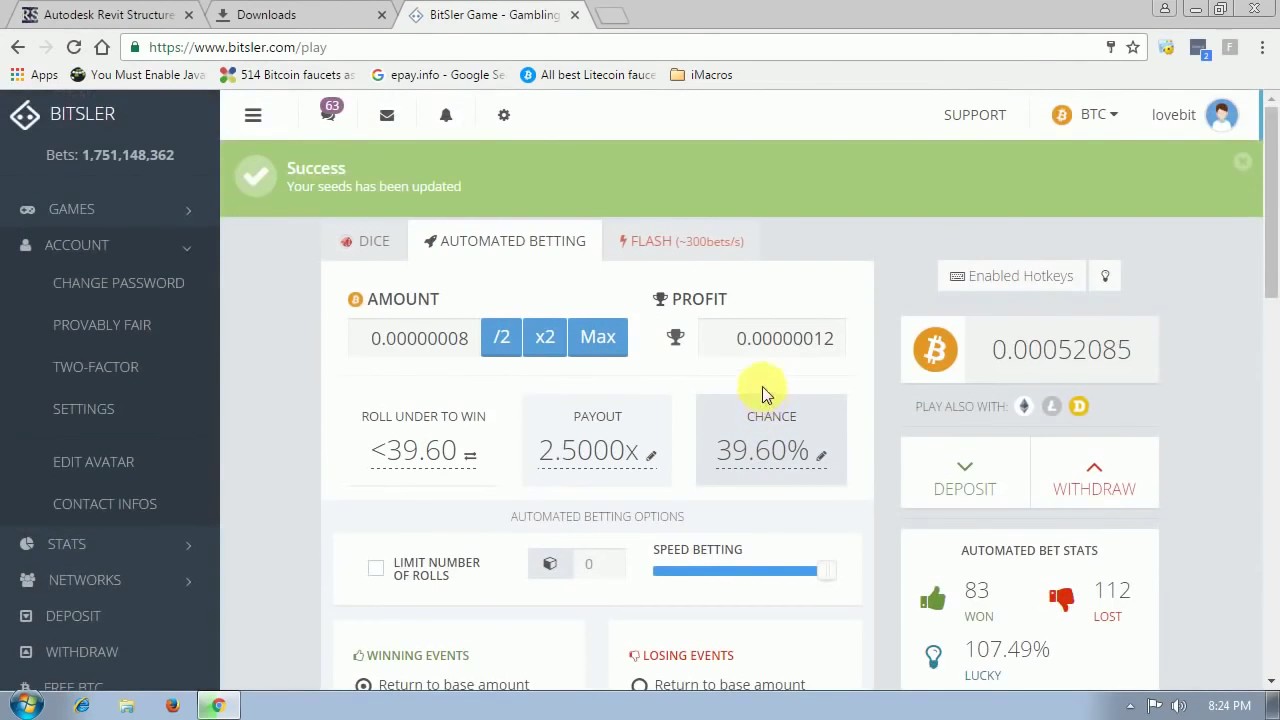The height and width of the screenshot is (720, 1280).
Task: Click the Bitsler logo
Action: (x=64, y=114)
